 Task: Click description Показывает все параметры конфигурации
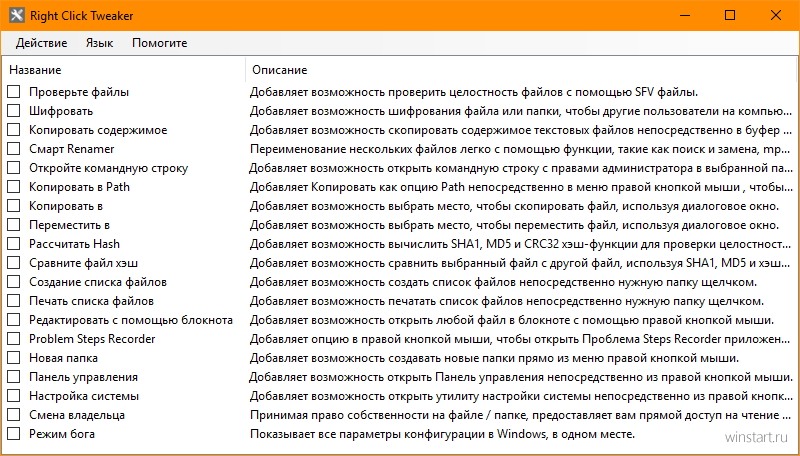click(442, 434)
